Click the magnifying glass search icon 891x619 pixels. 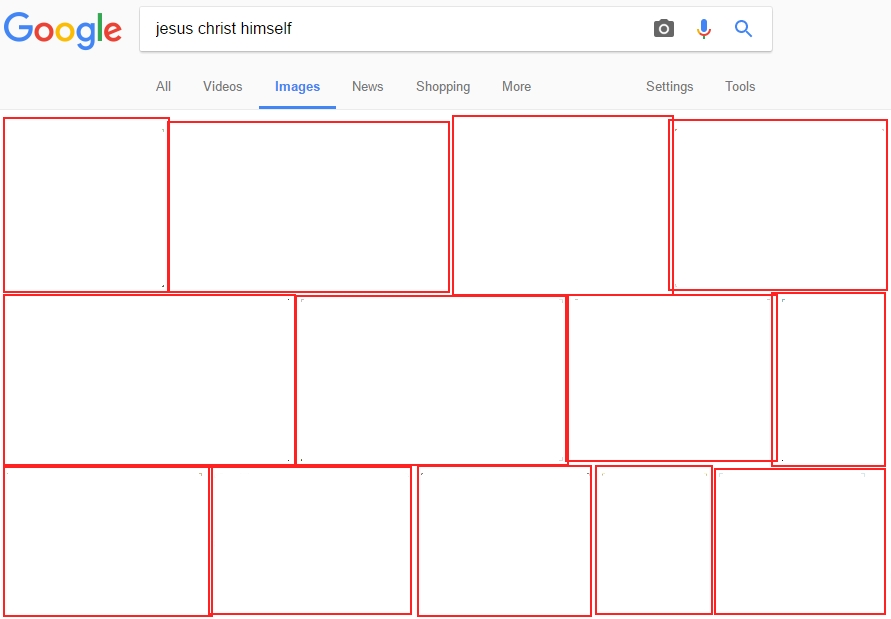point(743,28)
